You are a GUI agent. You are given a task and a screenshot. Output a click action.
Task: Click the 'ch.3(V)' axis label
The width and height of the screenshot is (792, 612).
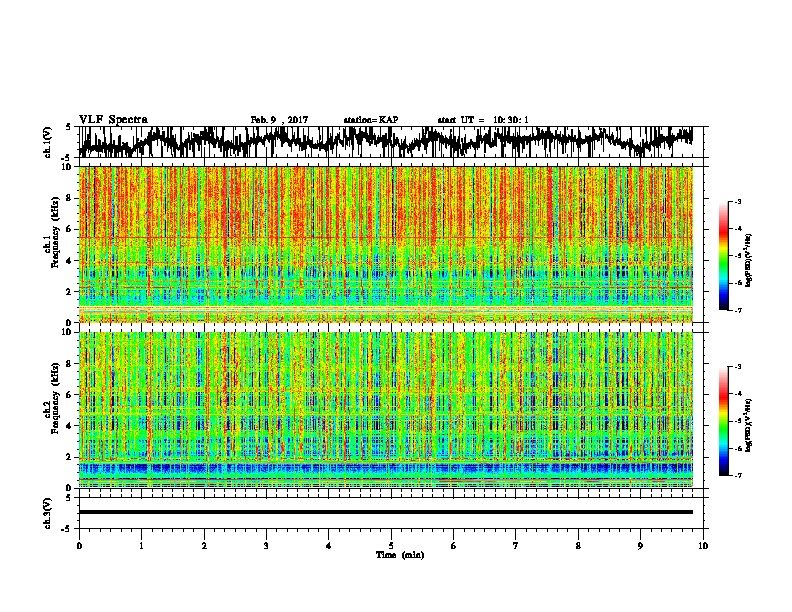(x=48, y=513)
